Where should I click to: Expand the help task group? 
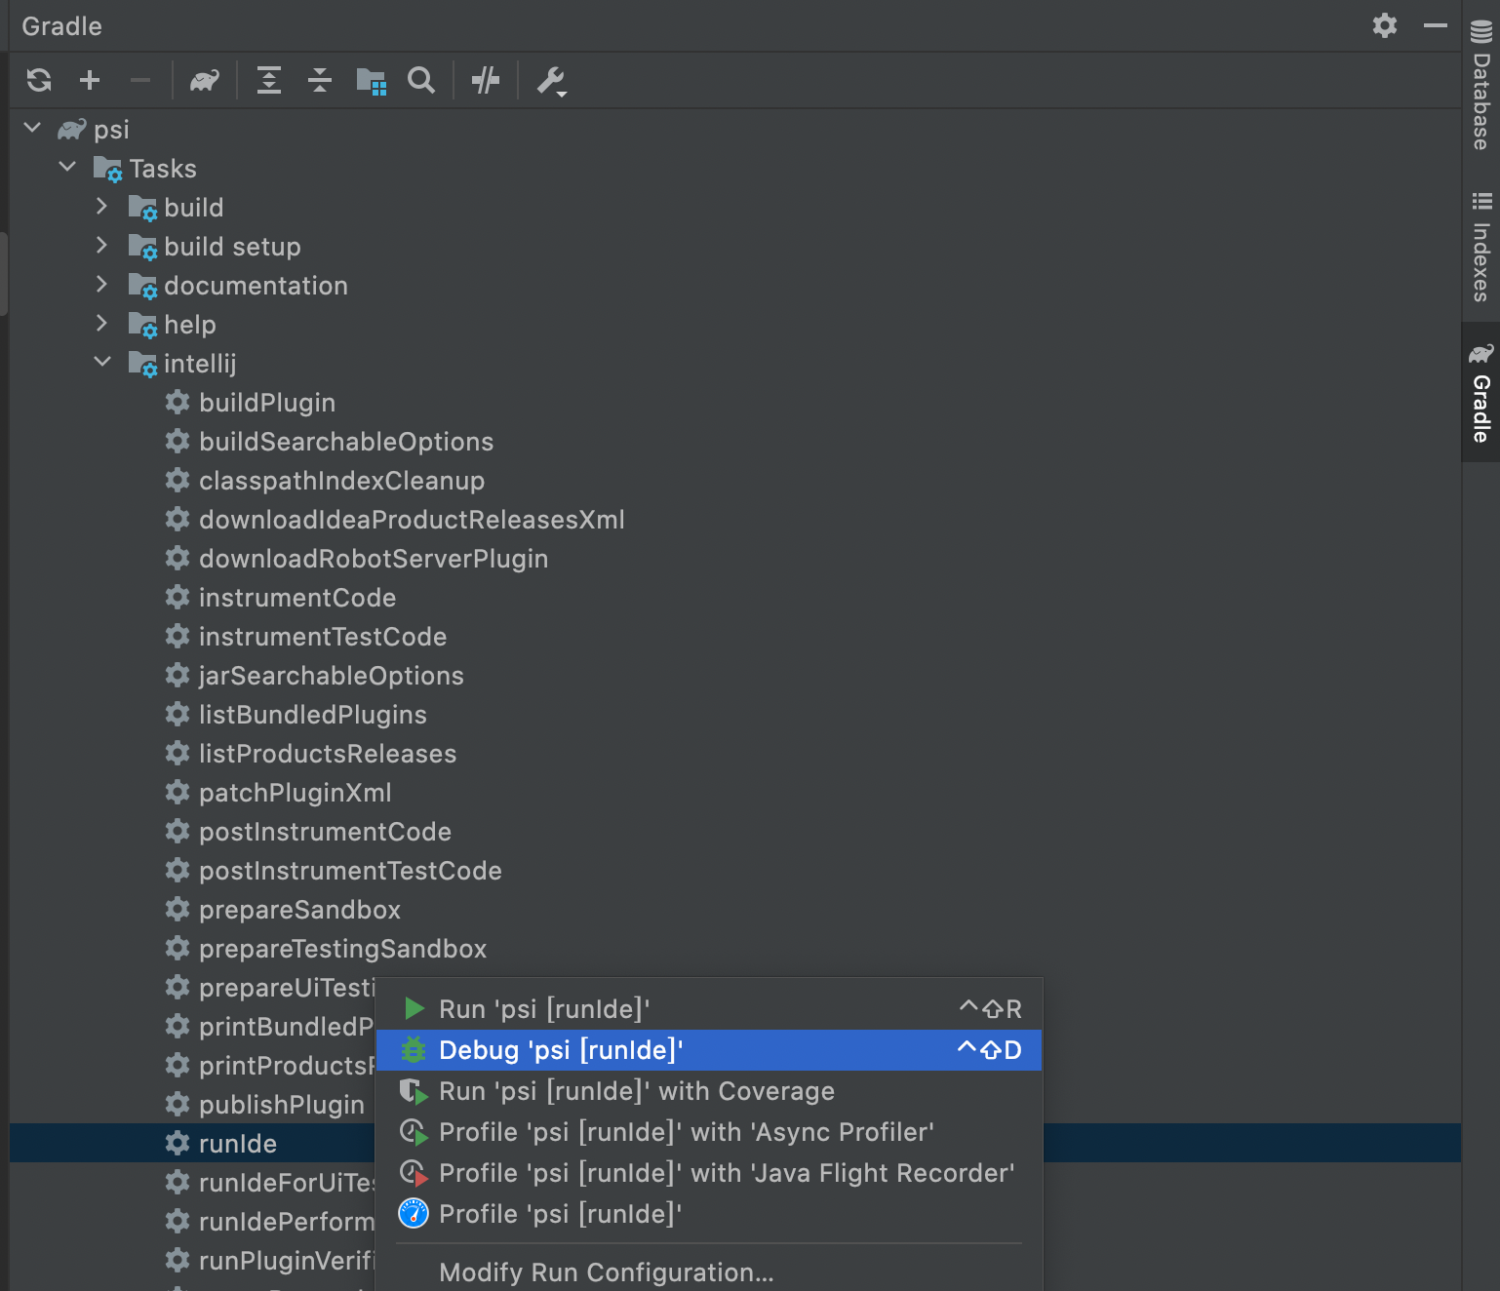(102, 323)
